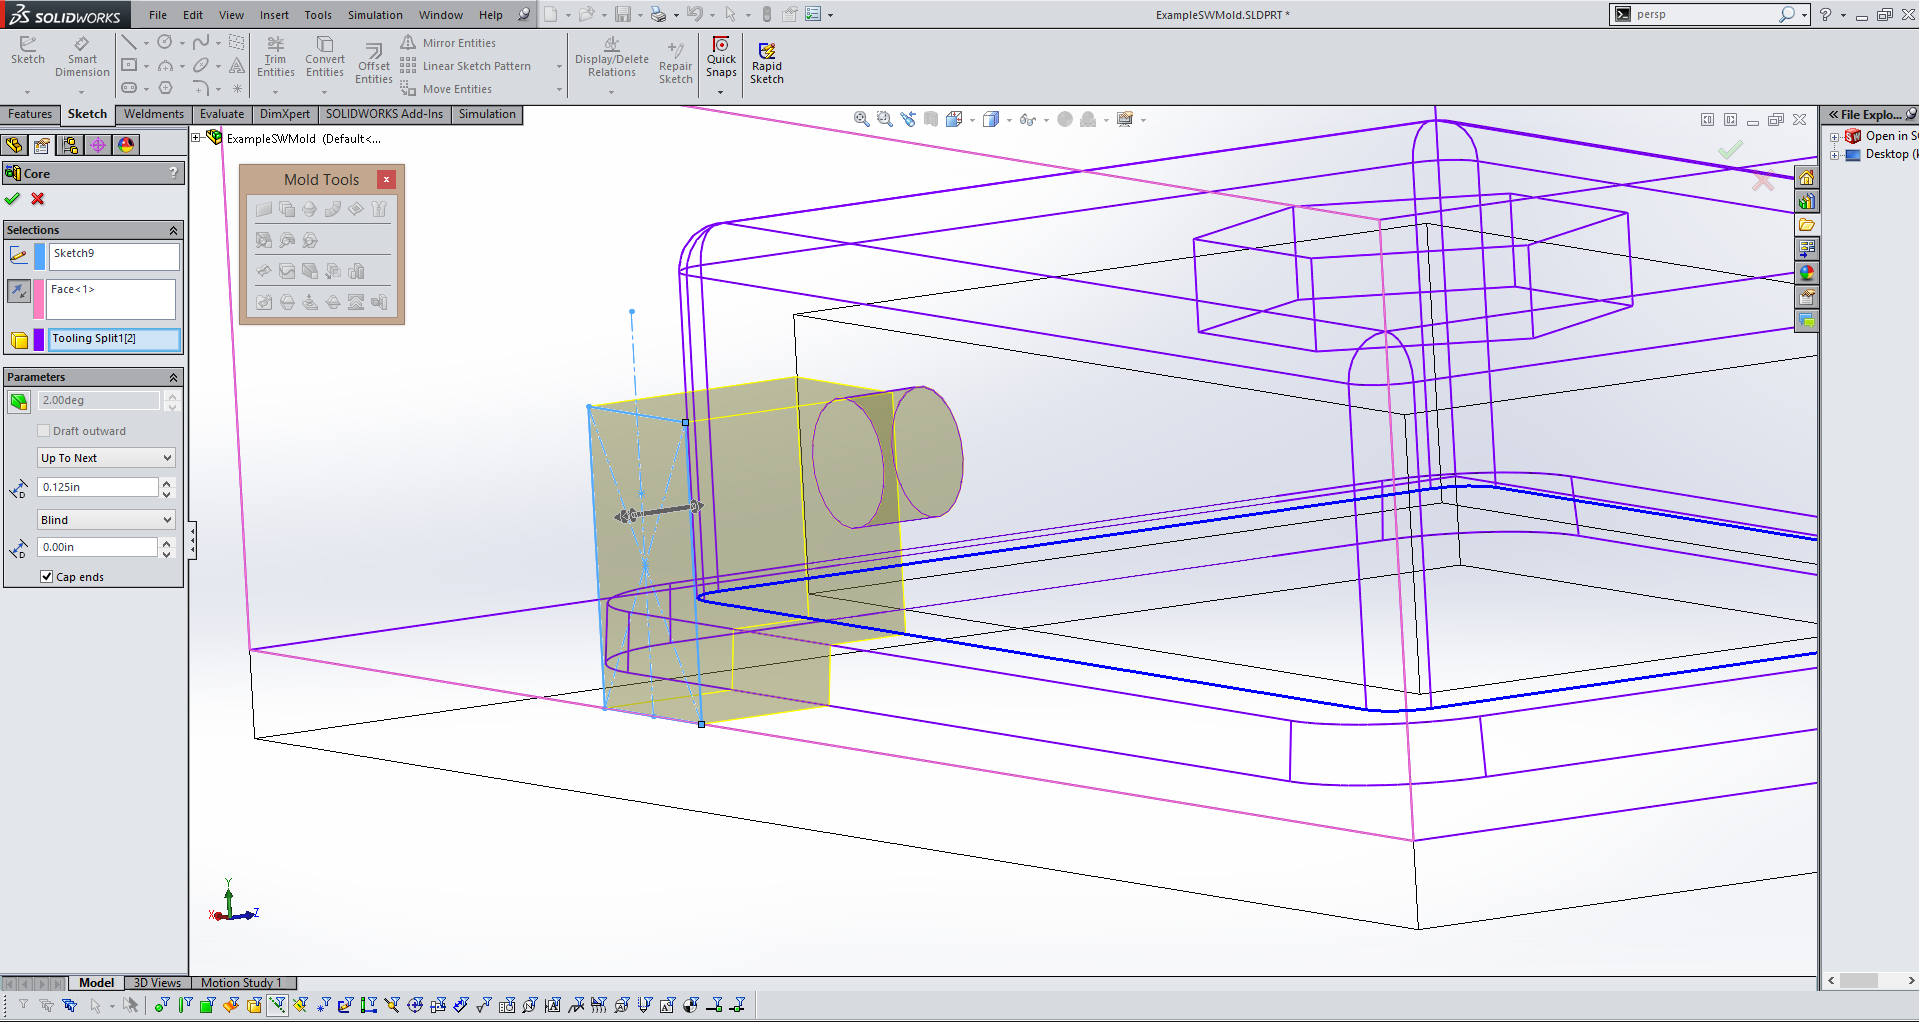Viewport: 1919px width, 1022px height.
Task: Click the Sketch9 blue color swatch
Action: click(x=40, y=256)
